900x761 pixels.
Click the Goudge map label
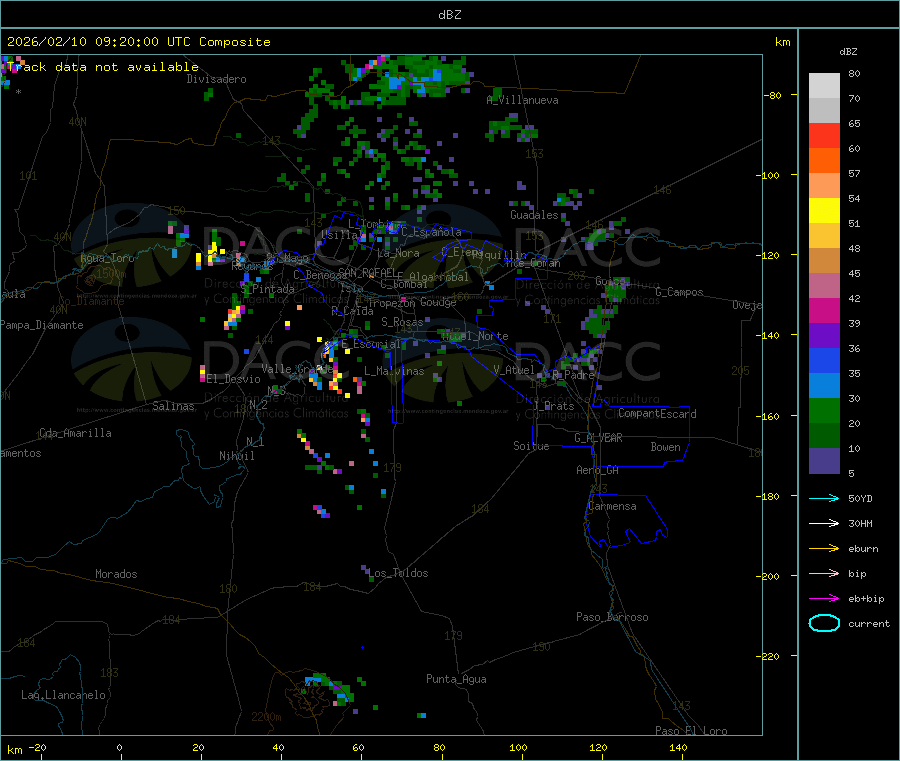click(438, 302)
